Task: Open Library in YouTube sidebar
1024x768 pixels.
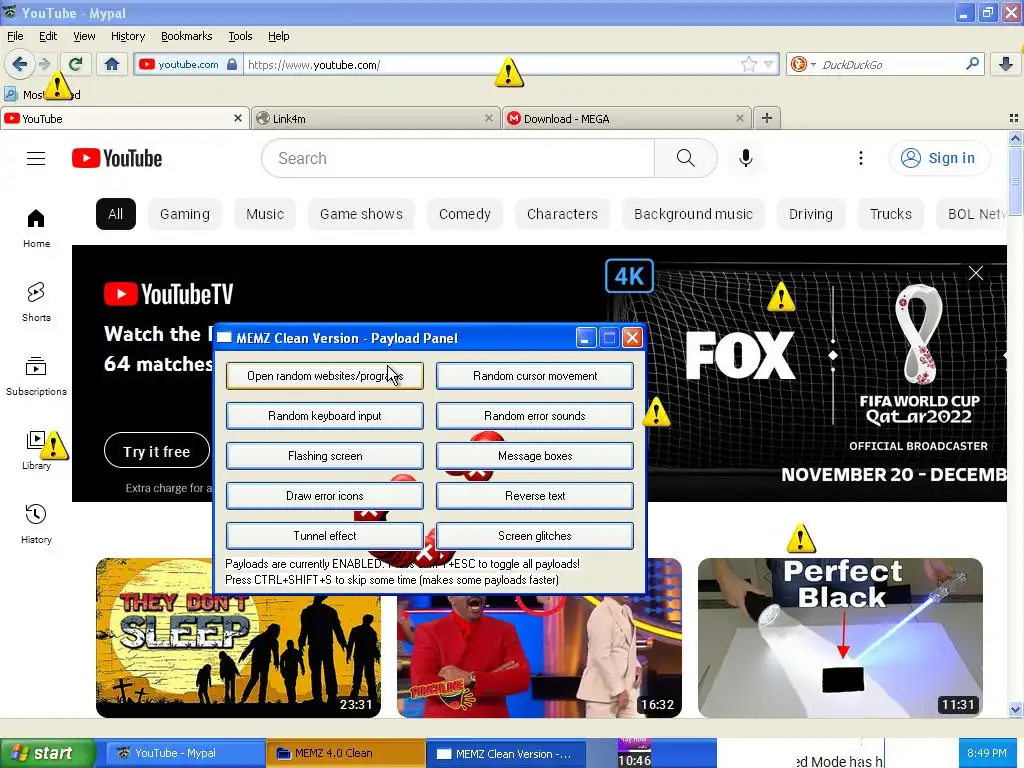Action: point(36,450)
